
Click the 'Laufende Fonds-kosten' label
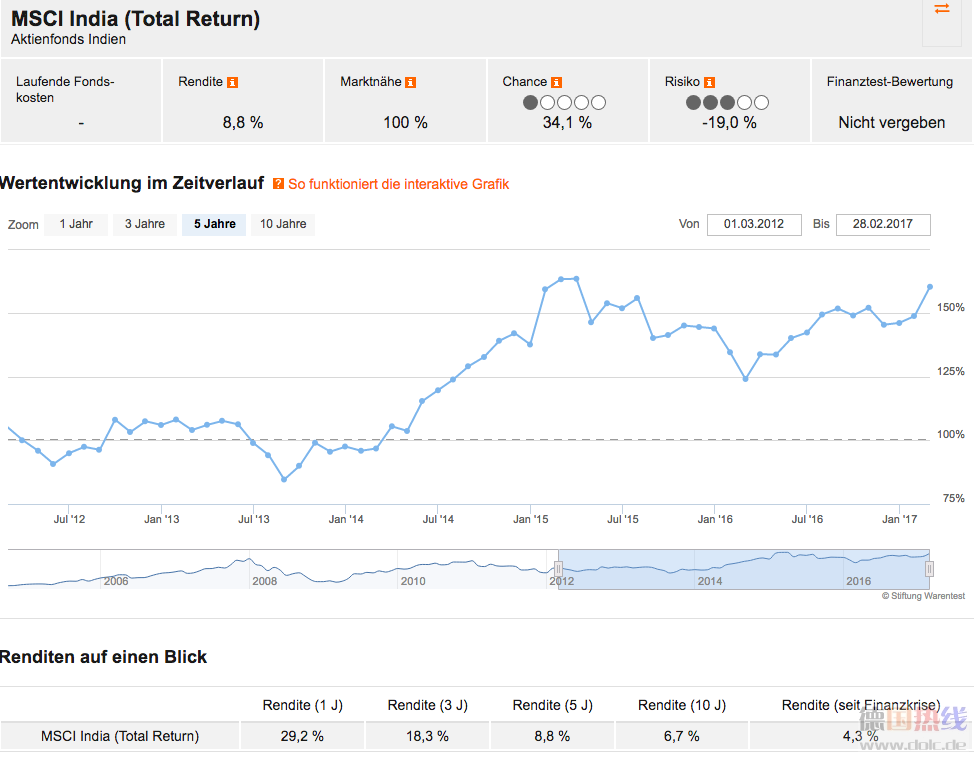tap(65, 89)
